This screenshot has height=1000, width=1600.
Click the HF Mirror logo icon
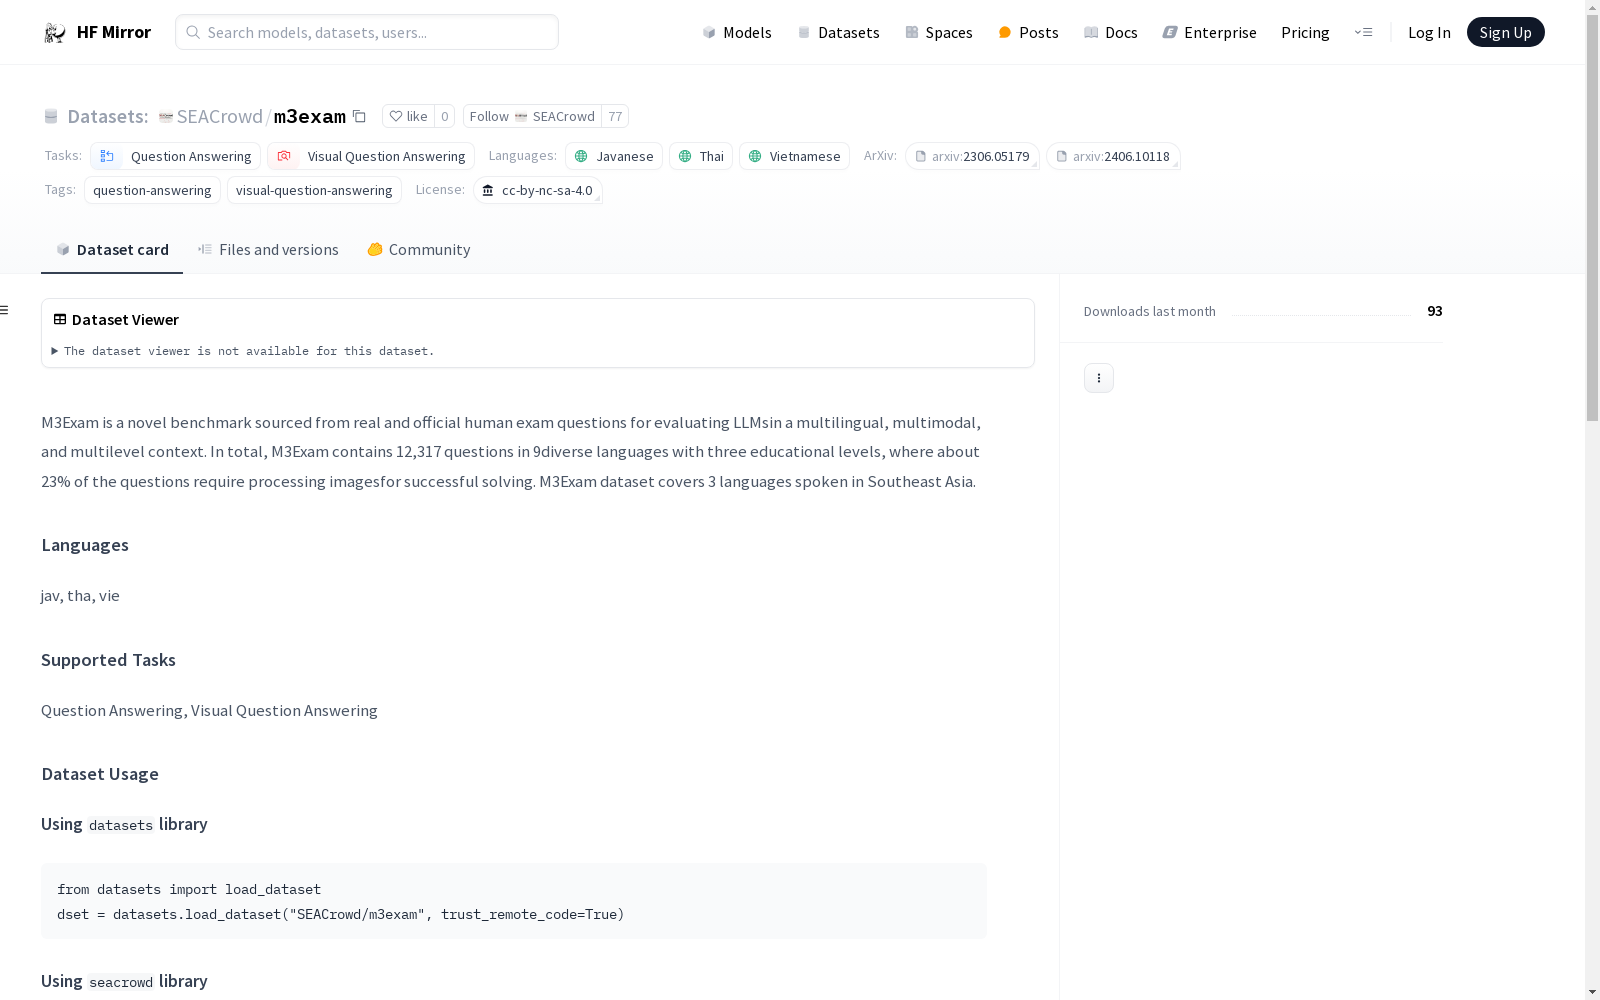click(55, 33)
